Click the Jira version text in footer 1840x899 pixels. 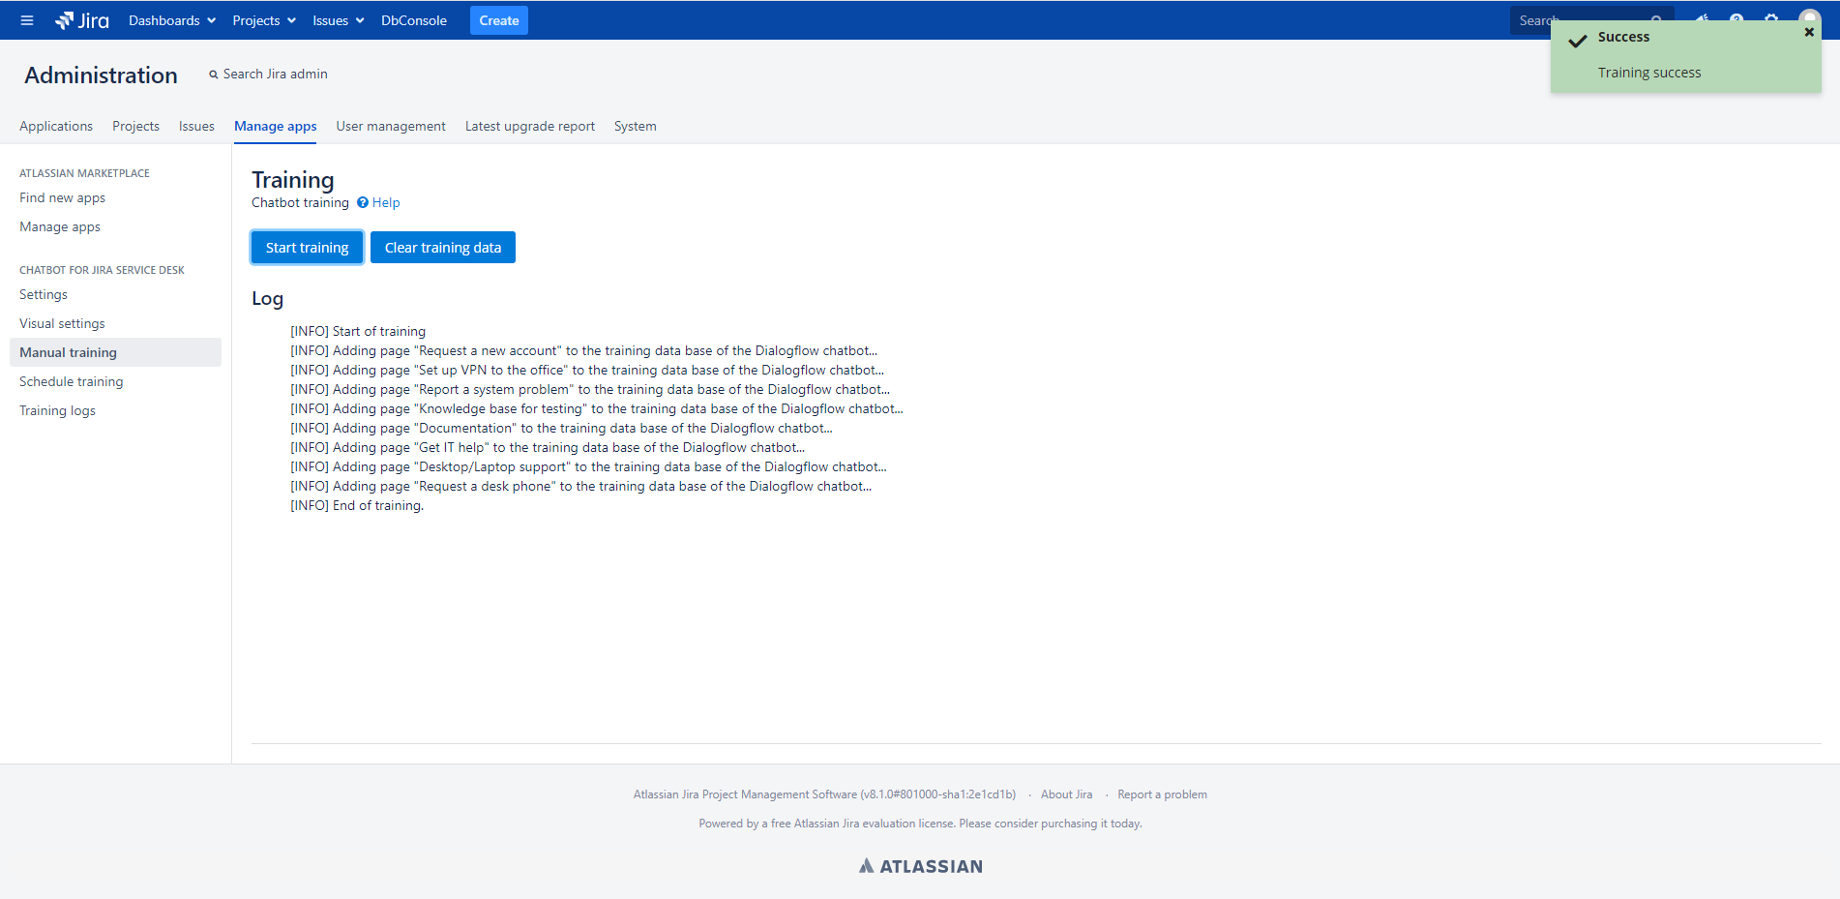pos(824,795)
